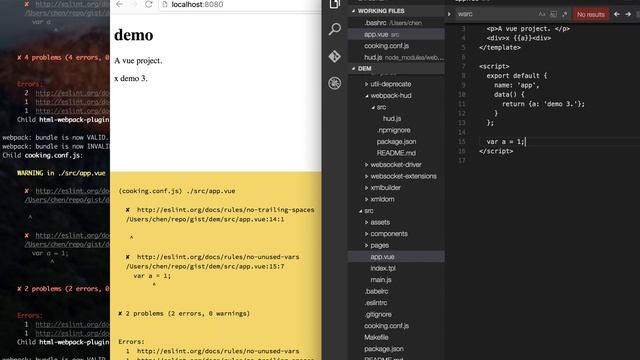Image resolution: width=640 pixels, height=360 pixels.
Task: Click the app.vue:15:7 path in overlay
Action: 205,267
